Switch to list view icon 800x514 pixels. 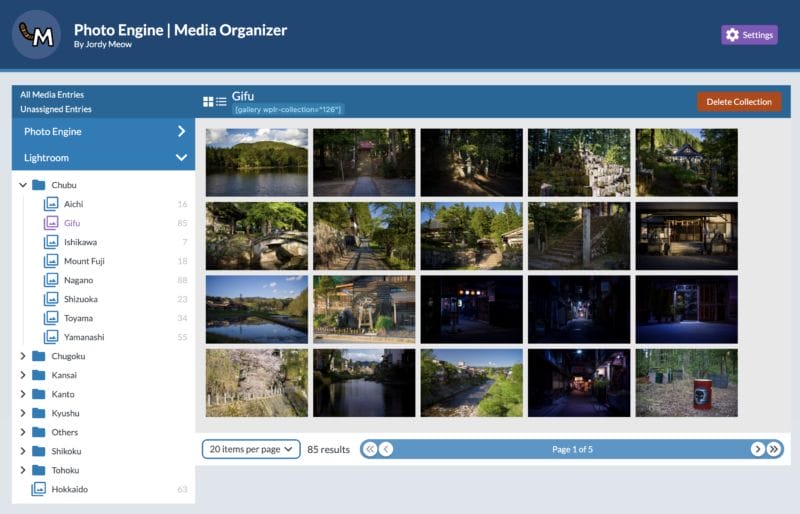(221, 102)
